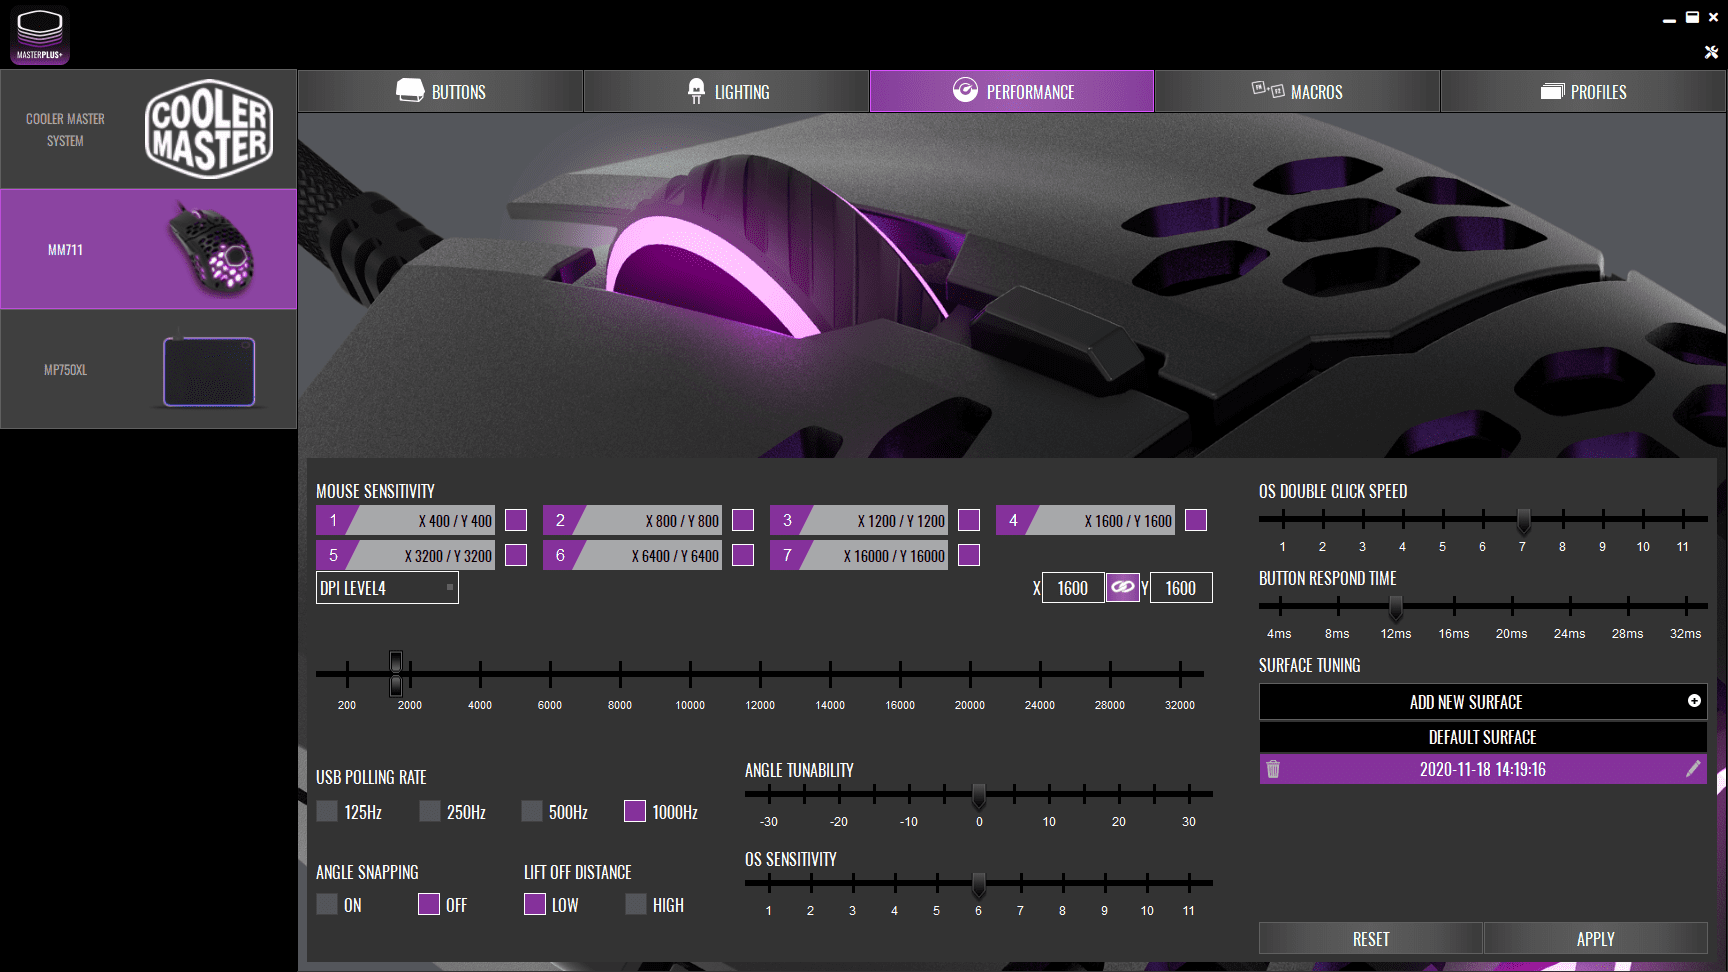Delete the 2020-11-18 surface with the trash icon
The height and width of the screenshot is (972, 1728).
(x=1273, y=769)
